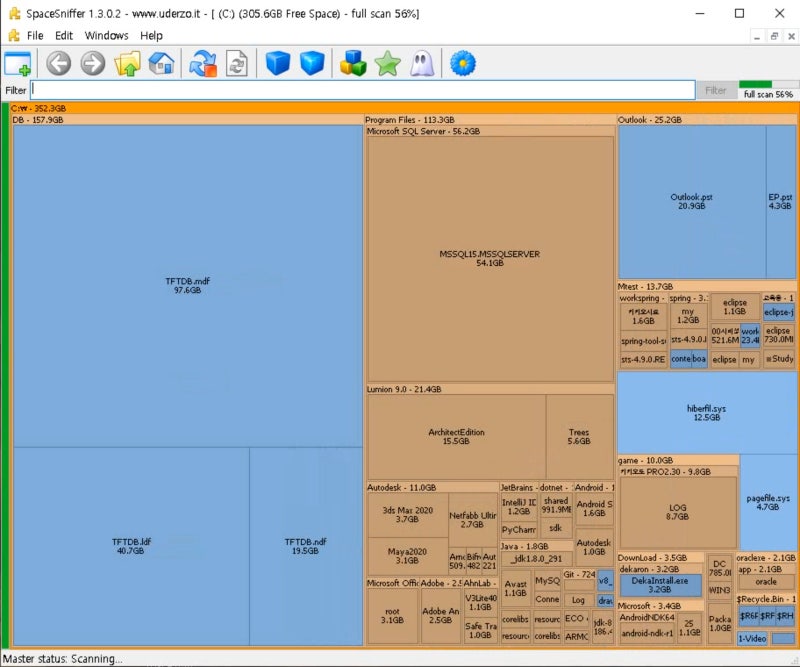Toggle free space ghost display
This screenshot has height=667, width=800.
[x=420, y=63]
